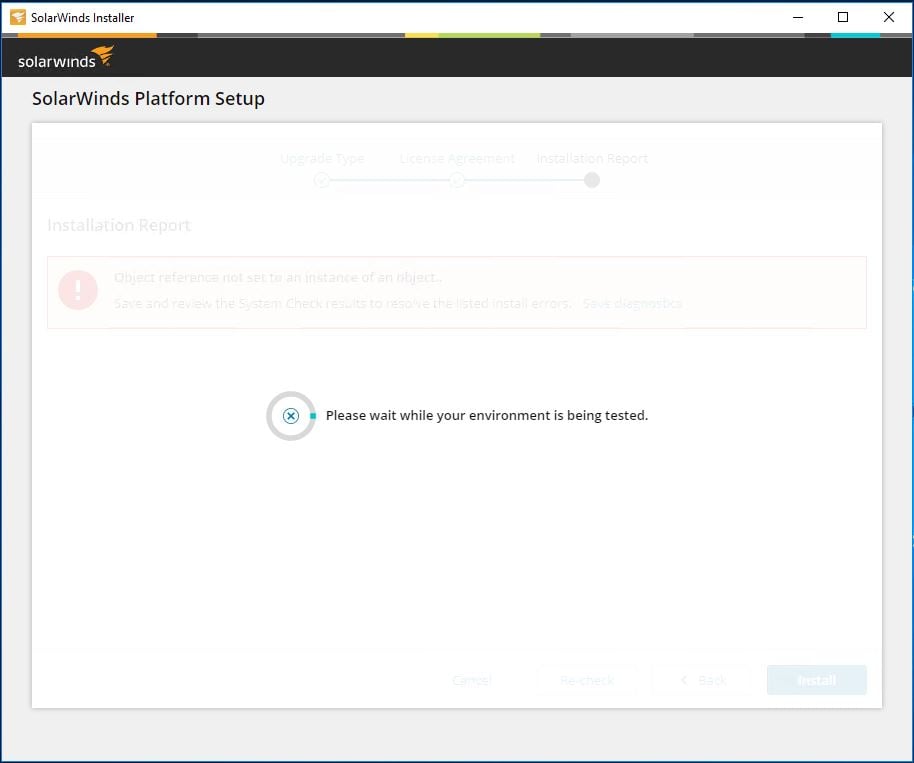
Task: Click the SolarWinds Installer title bar icon
Action: click(x=18, y=17)
